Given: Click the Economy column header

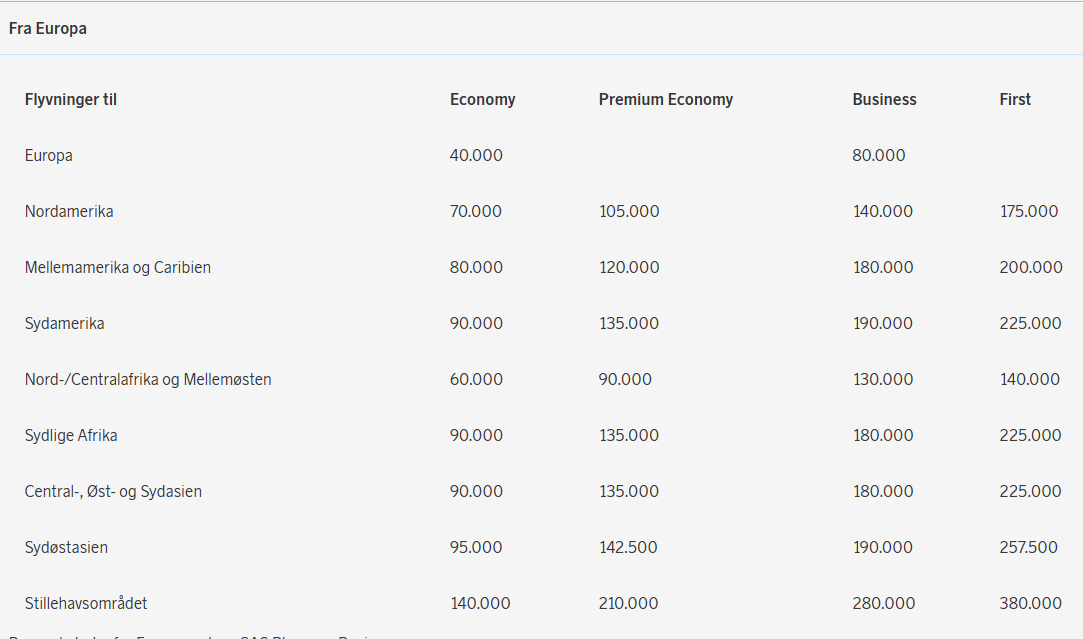Looking at the screenshot, I should (482, 99).
